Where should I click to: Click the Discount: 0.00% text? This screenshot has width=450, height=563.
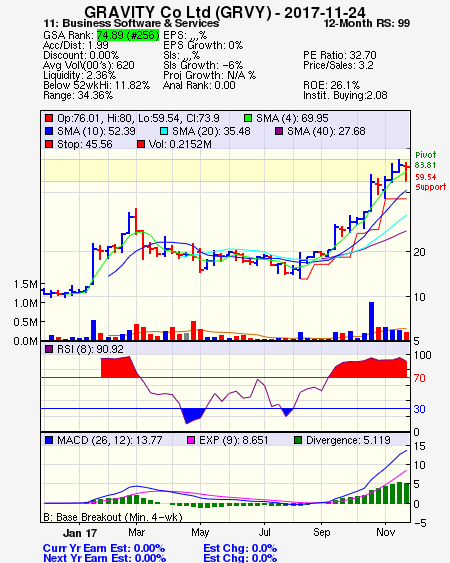coord(81,55)
